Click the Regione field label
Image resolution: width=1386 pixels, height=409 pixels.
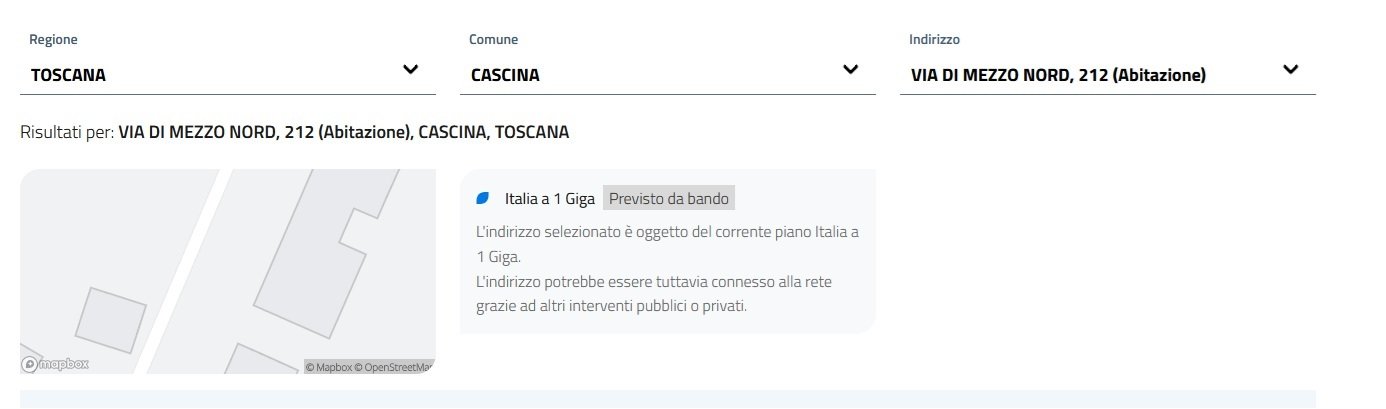coord(53,40)
